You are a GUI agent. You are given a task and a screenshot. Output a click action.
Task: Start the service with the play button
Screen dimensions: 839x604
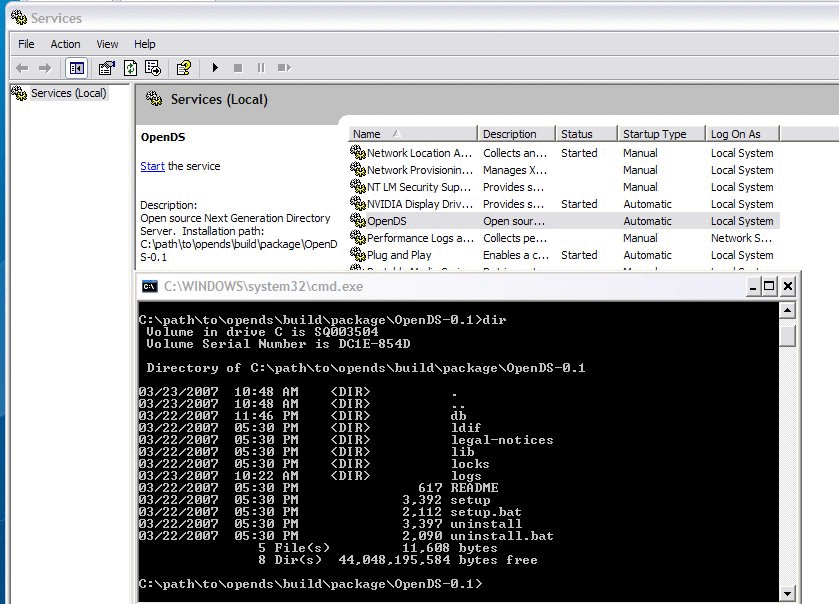[215, 68]
